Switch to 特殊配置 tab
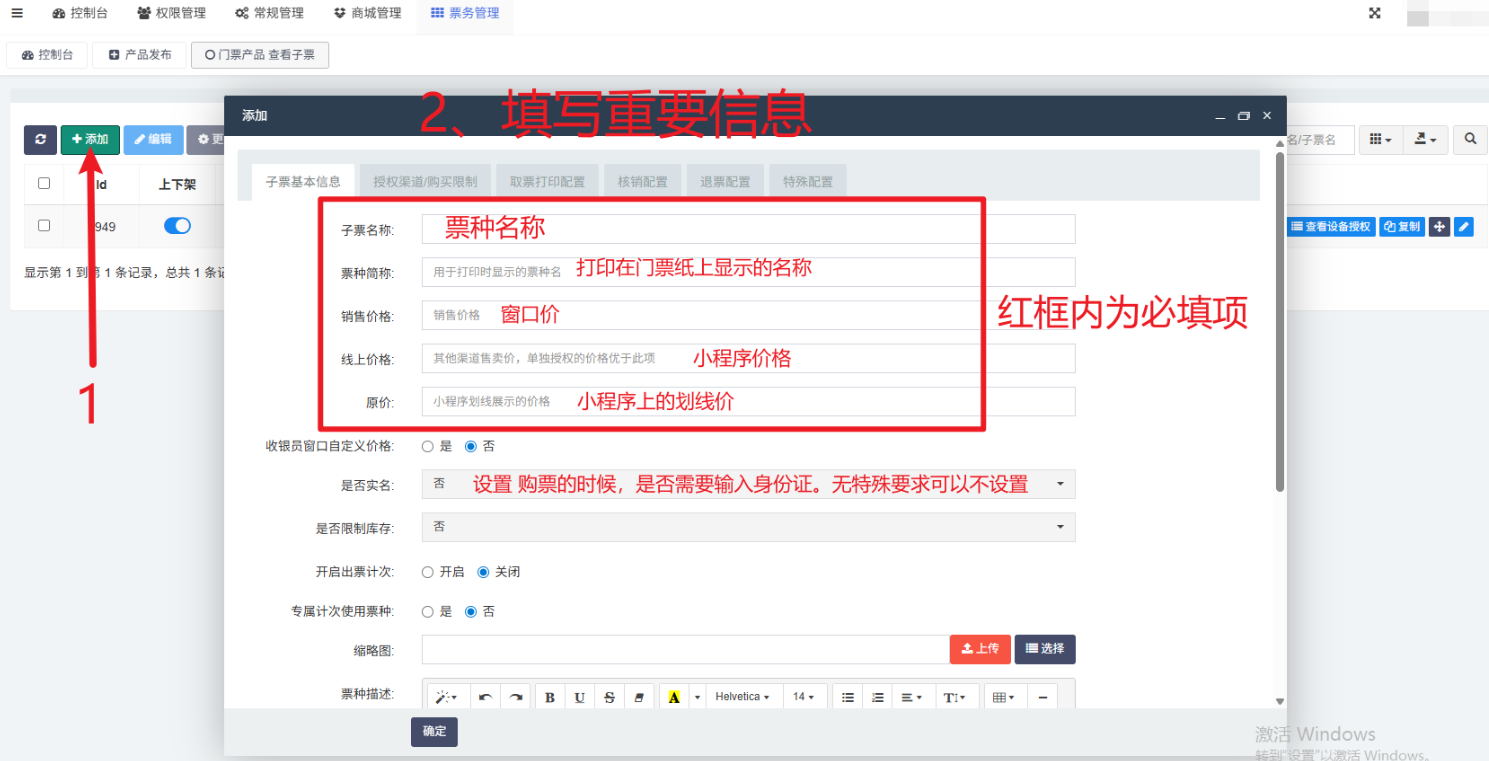This screenshot has height=761, width=1489. coord(808,182)
